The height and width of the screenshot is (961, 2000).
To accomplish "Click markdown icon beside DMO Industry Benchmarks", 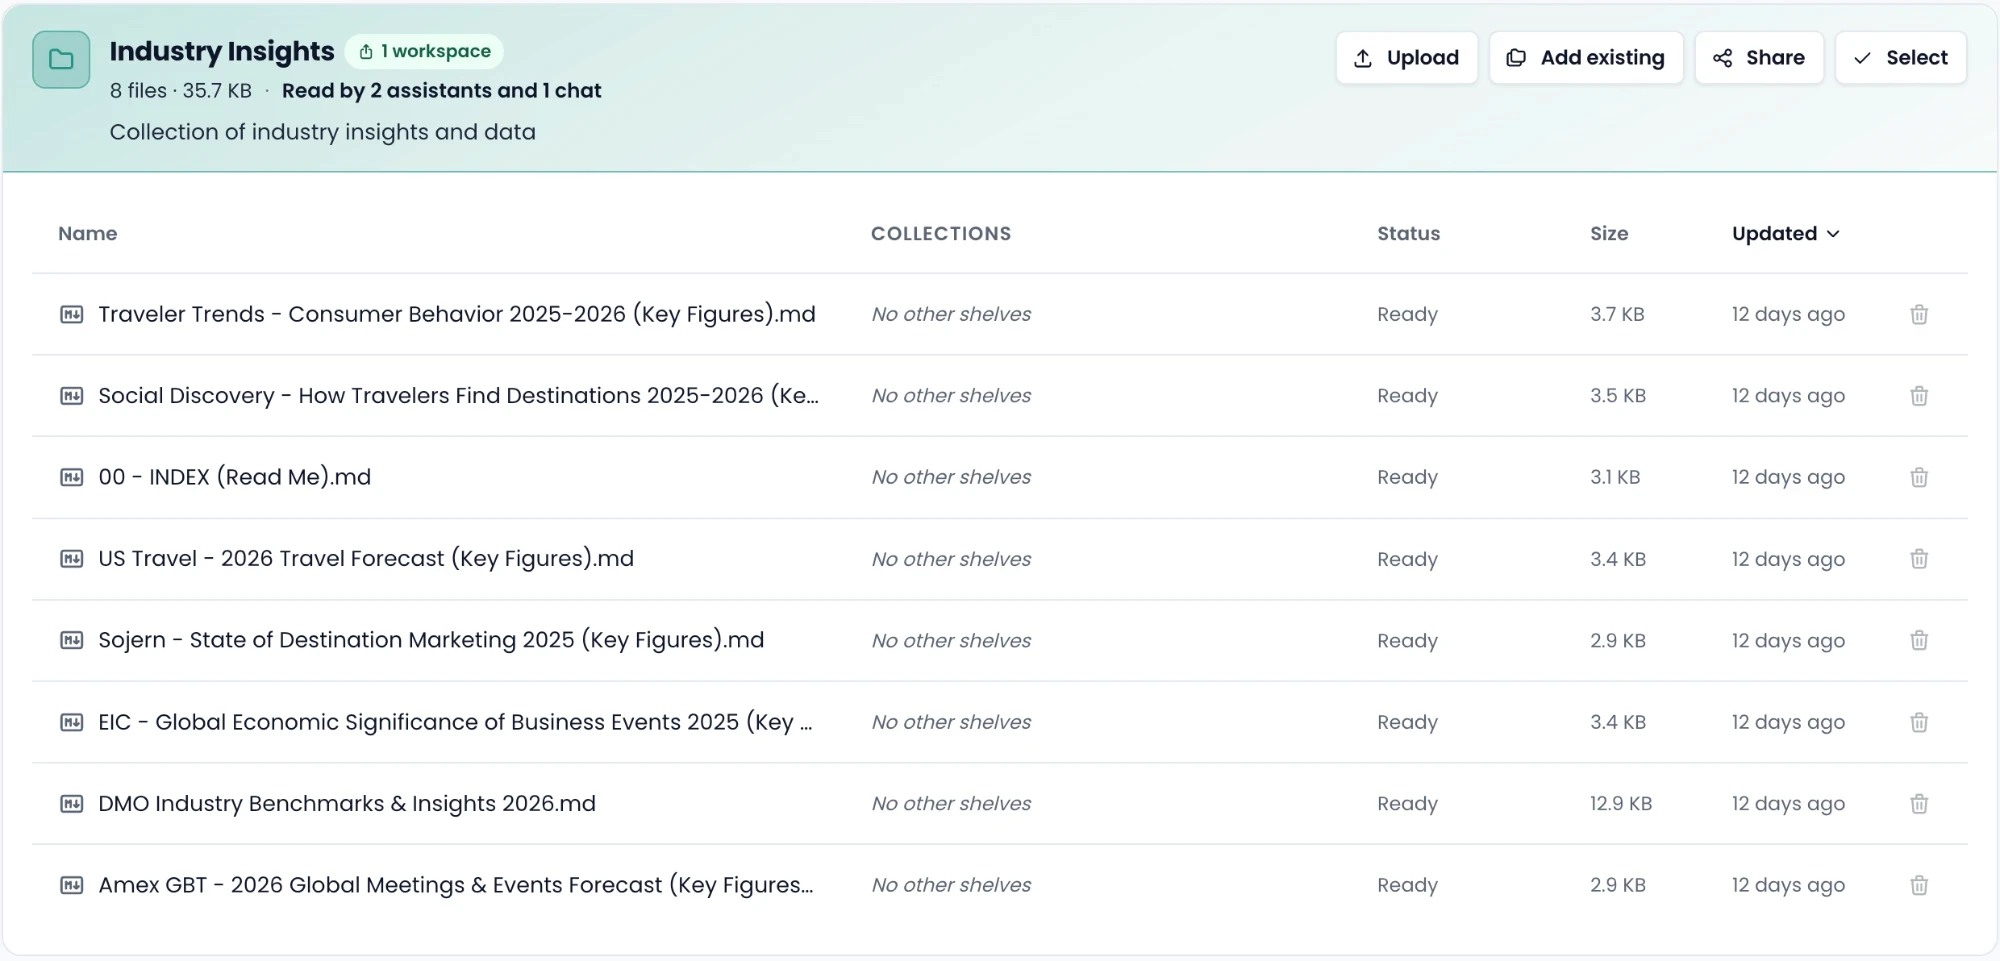I will click(x=72, y=803).
